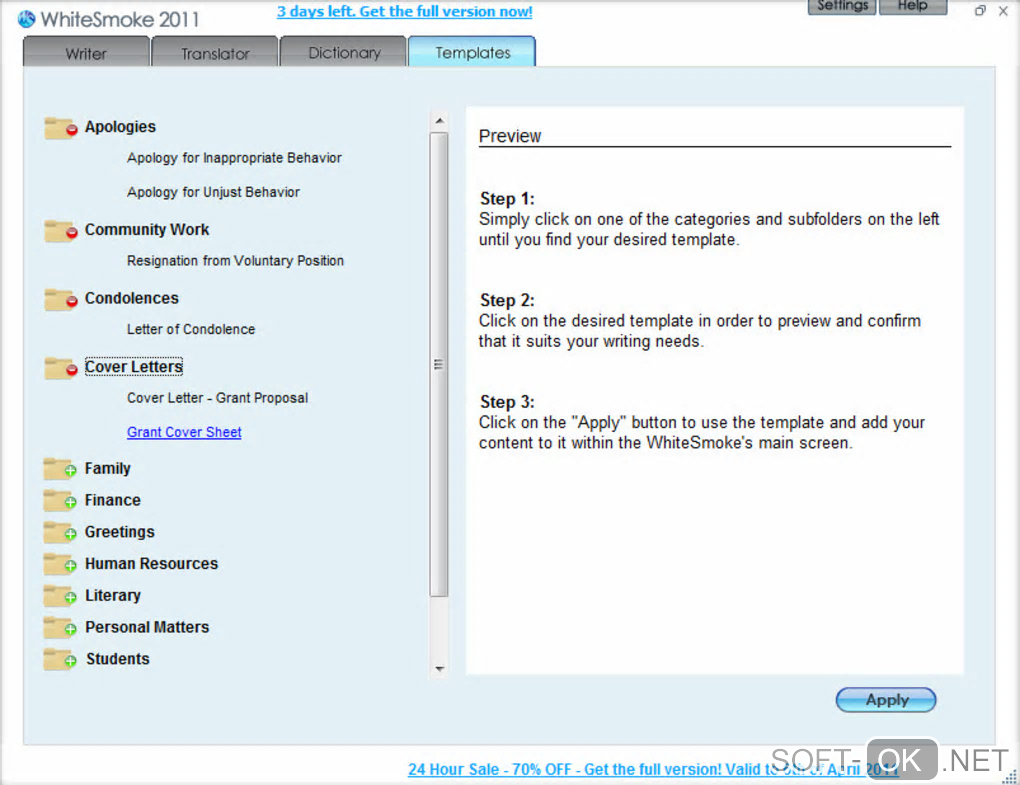This screenshot has width=1020, height=785.
Task: Select the Cover Letters category label
Action: tap(134, 367)
